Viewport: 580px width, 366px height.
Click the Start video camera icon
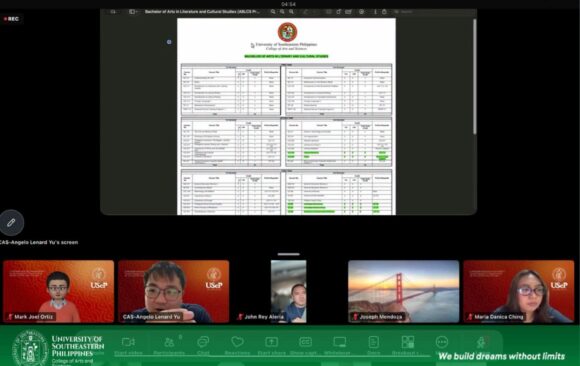tap(128, 342)
